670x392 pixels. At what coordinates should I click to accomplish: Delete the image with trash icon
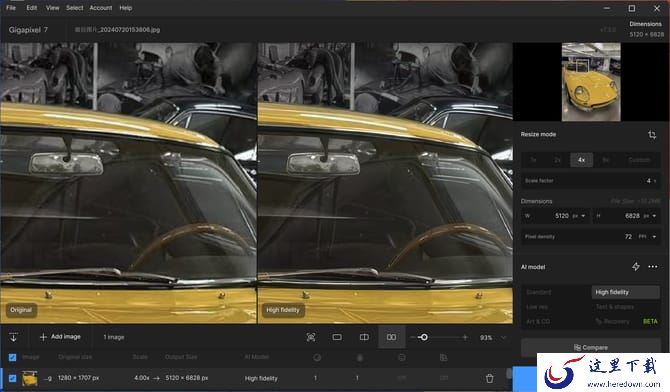[490, 378]
